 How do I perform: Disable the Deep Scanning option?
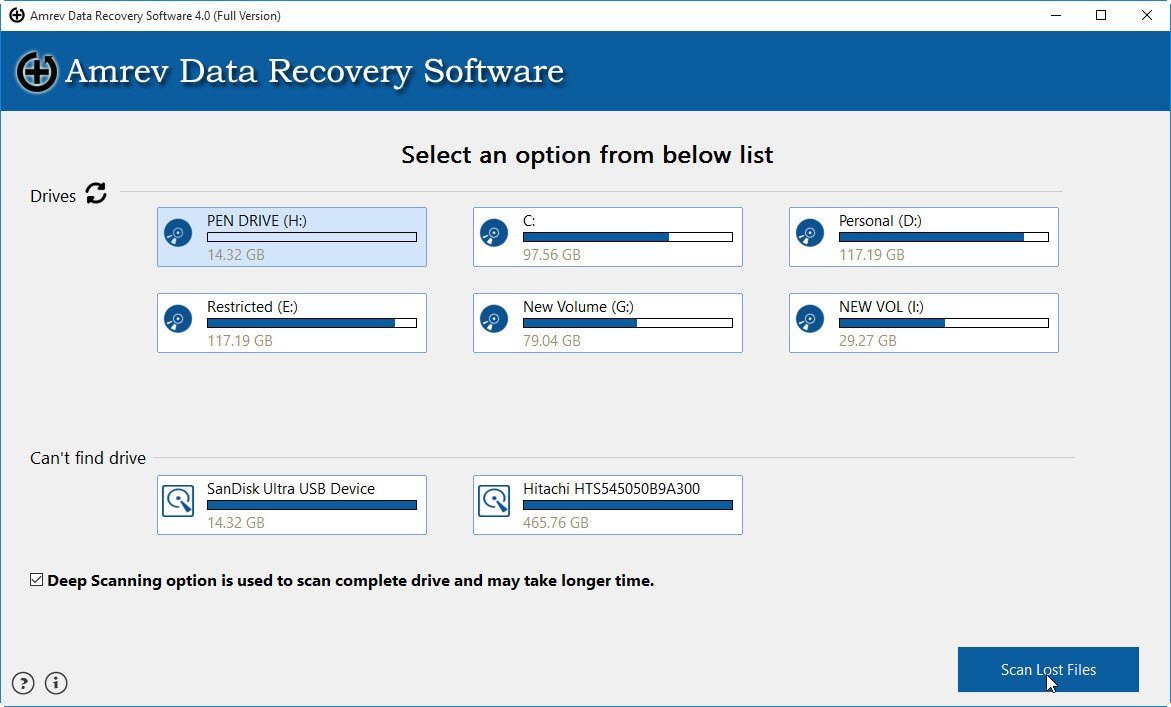[35, 580]
